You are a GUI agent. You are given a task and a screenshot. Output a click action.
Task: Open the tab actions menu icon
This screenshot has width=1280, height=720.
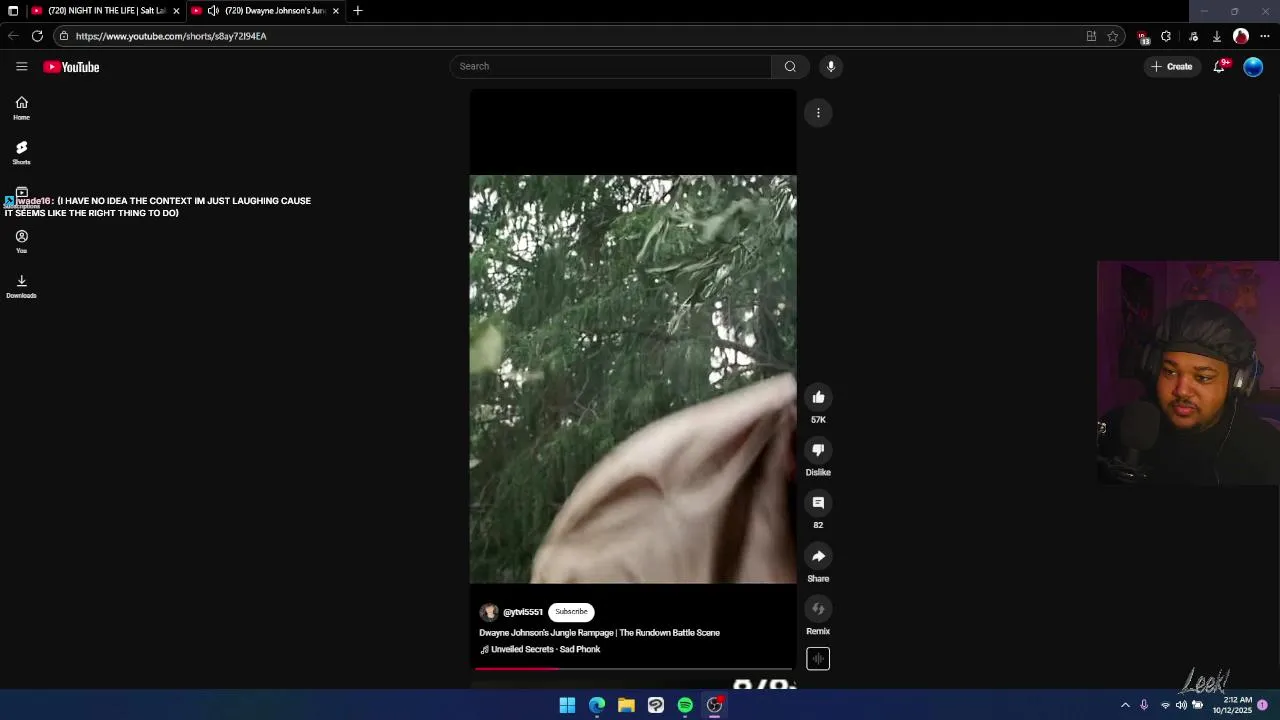pos(13,11)
